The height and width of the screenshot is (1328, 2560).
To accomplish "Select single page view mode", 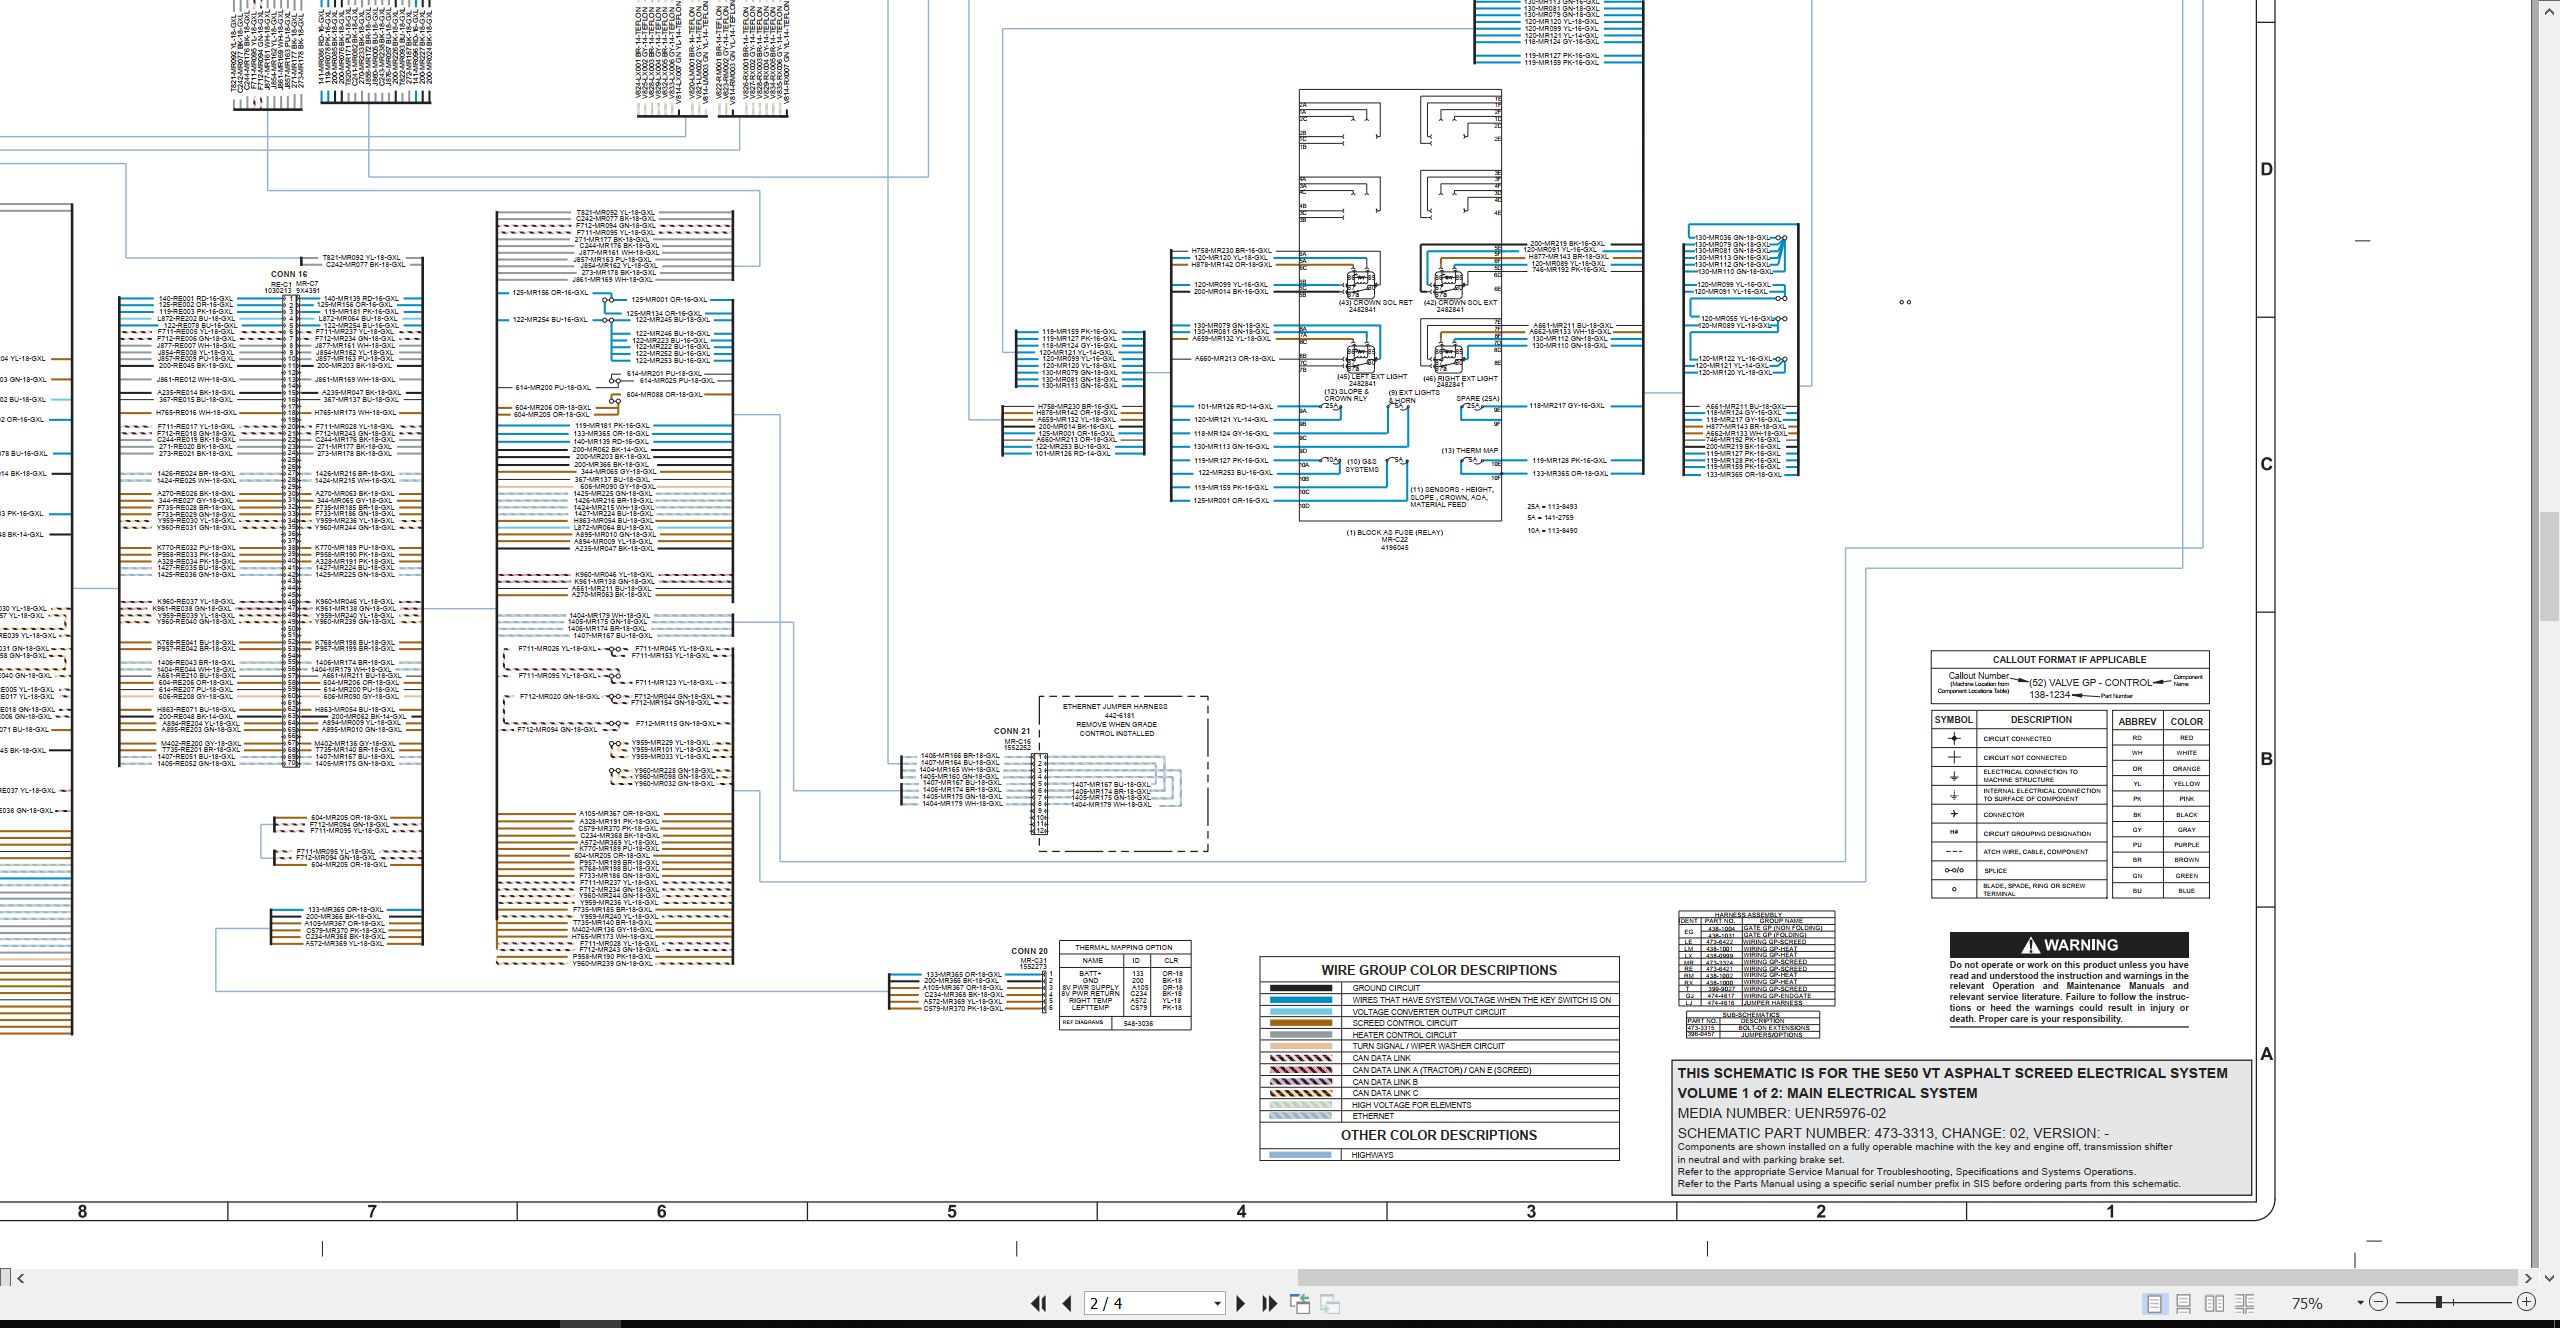I will click(2154, 1303).
